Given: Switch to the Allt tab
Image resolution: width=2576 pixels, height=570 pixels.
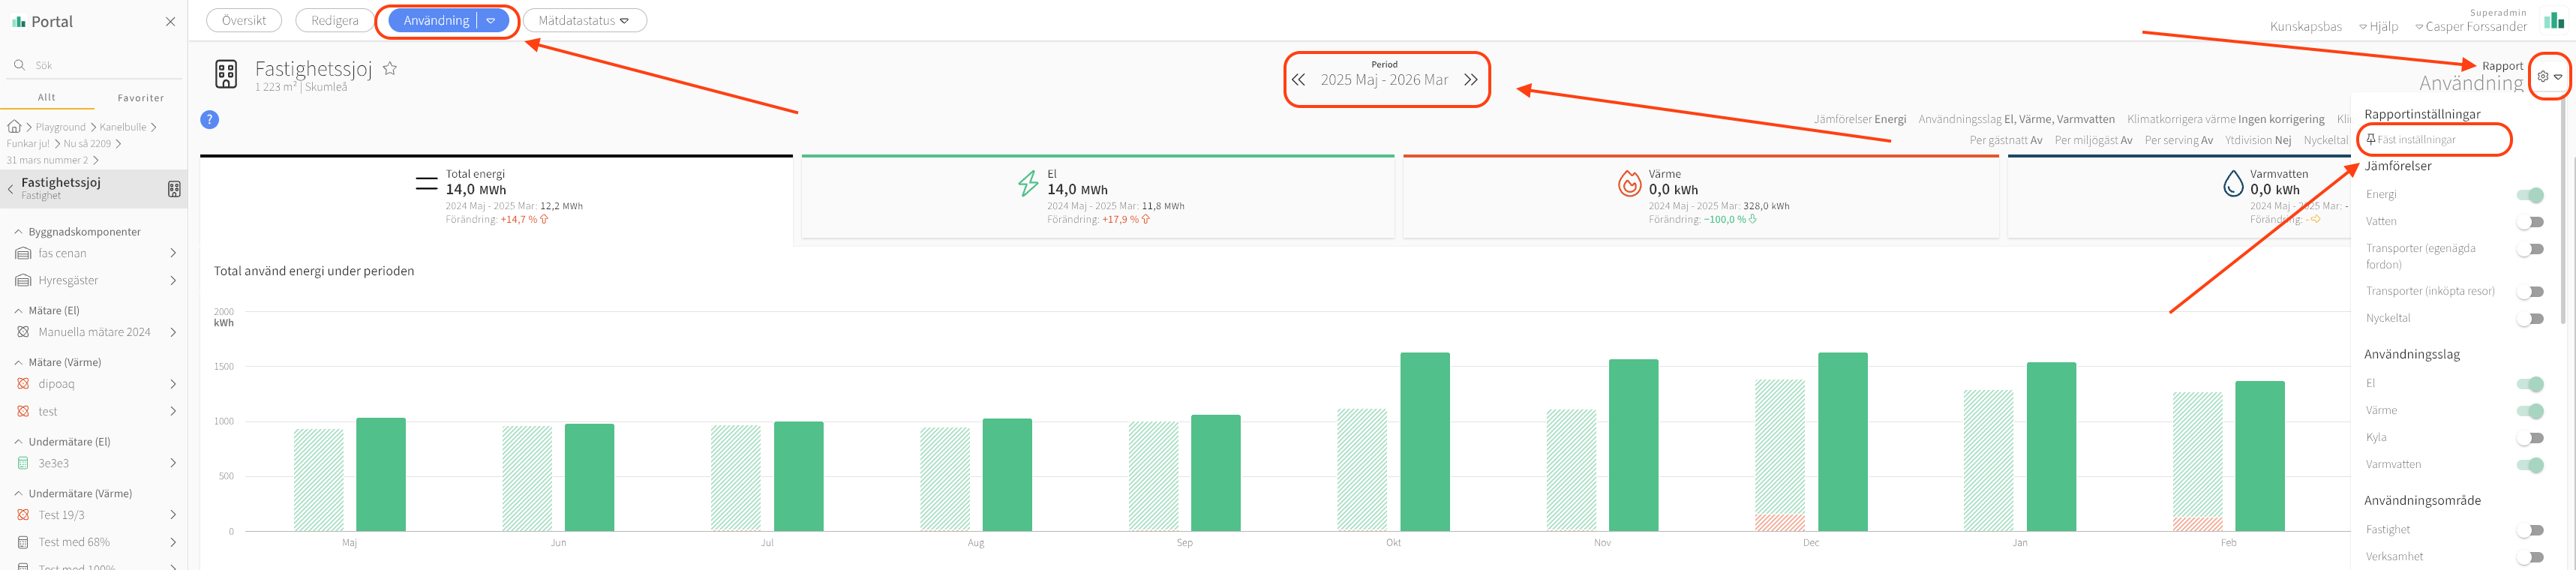Looking at the screenshot, I should click(47, 98).
